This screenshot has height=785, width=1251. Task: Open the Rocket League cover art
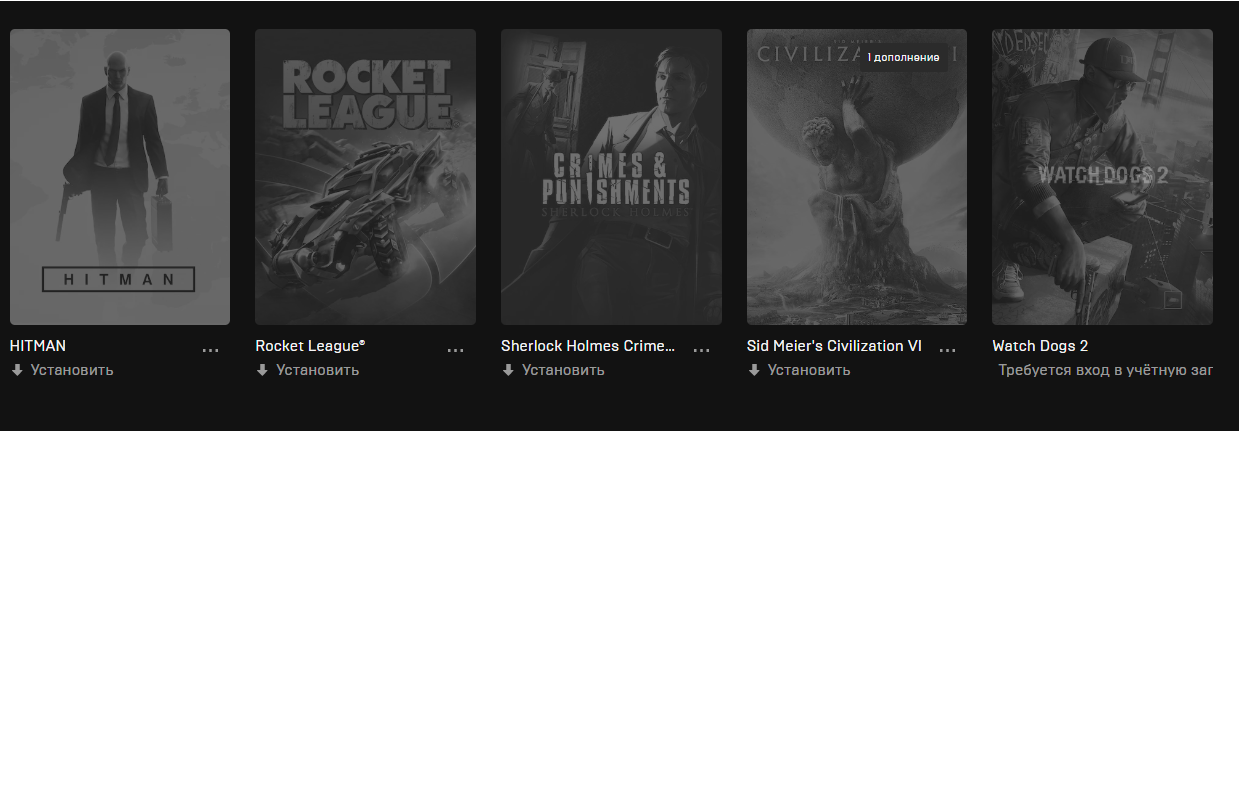pos(365,177)
